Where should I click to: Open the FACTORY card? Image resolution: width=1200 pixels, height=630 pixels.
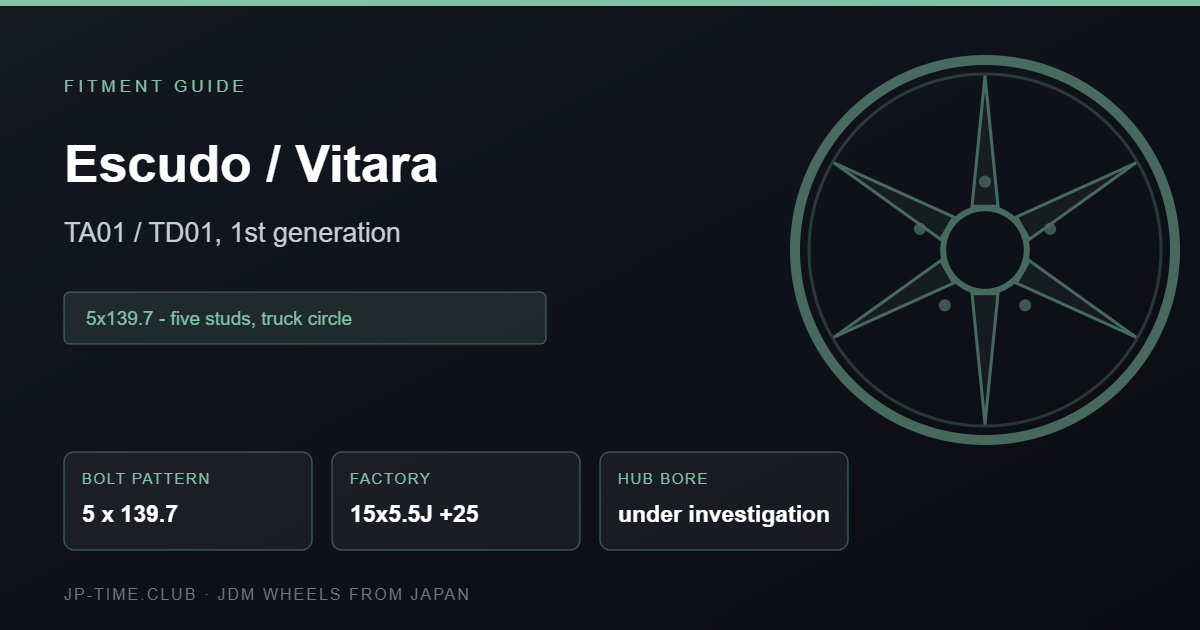click(456, 501)
